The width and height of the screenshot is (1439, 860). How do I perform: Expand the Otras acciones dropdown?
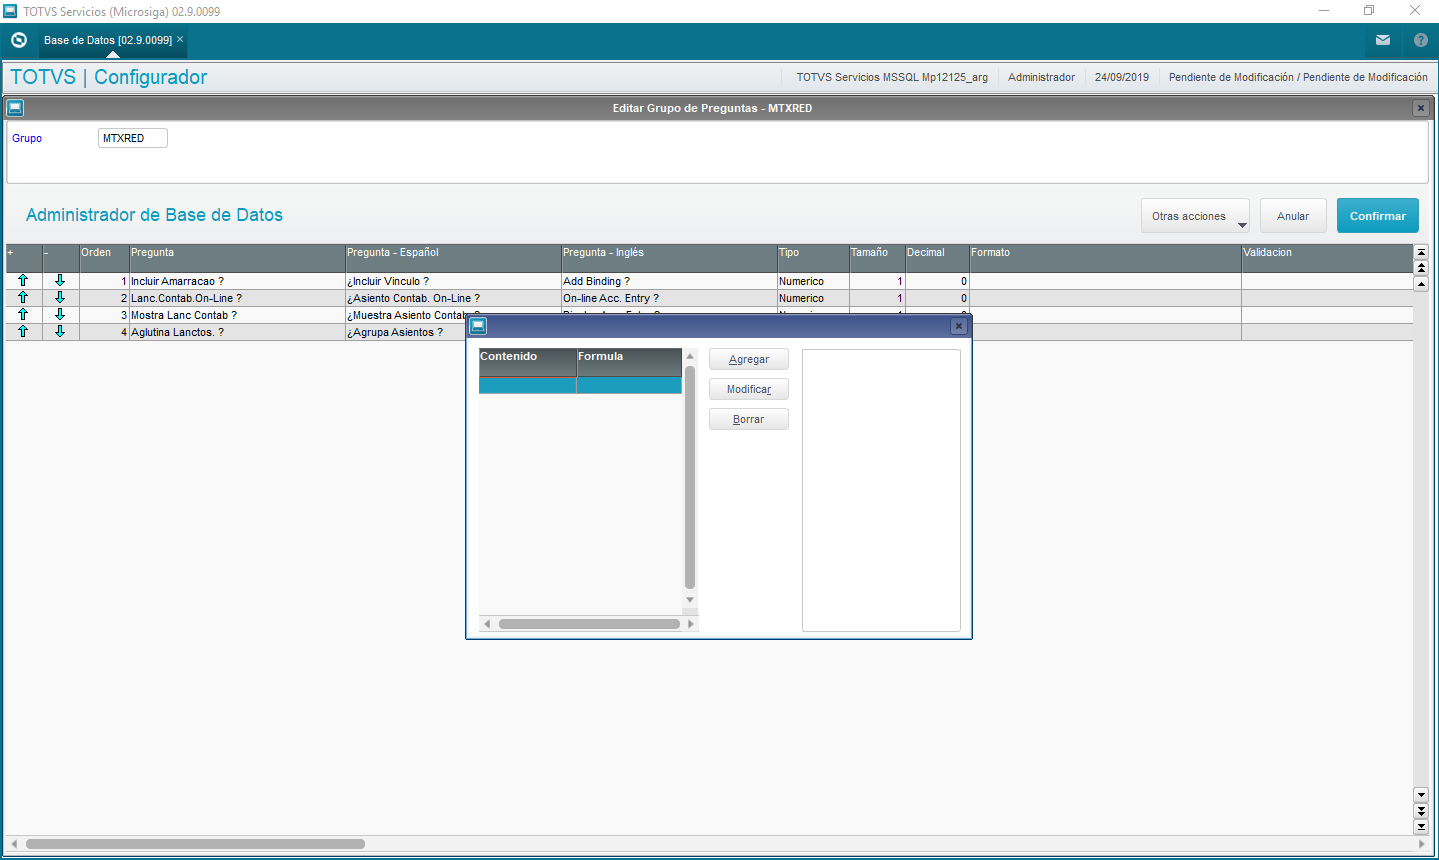pyautogui.click(x=1195, y=216)
